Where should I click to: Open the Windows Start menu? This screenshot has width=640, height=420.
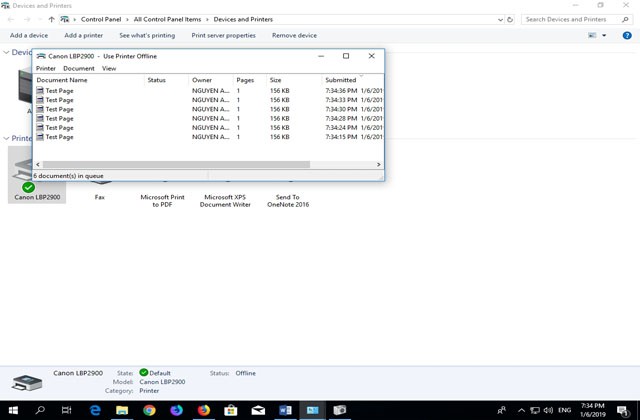point(13,410)
